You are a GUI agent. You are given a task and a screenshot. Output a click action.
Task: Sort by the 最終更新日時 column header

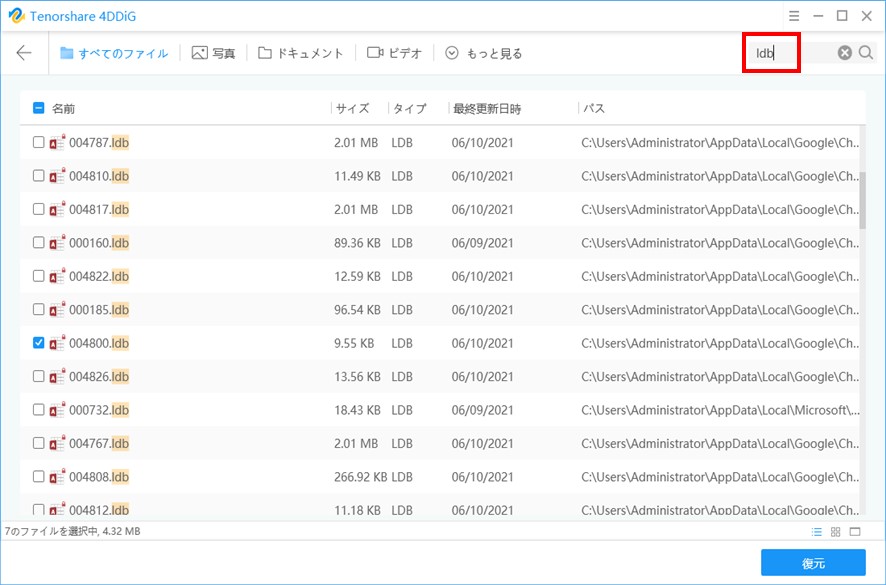tap(487, 109)
